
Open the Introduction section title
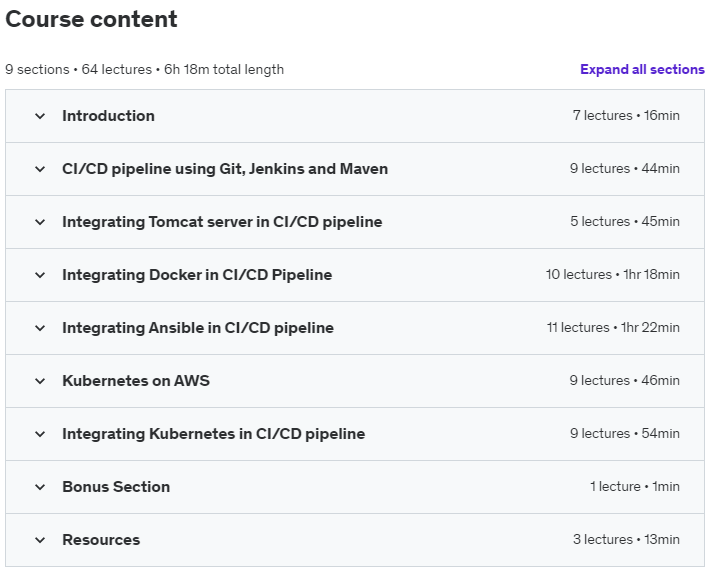(x=108, y=116)
